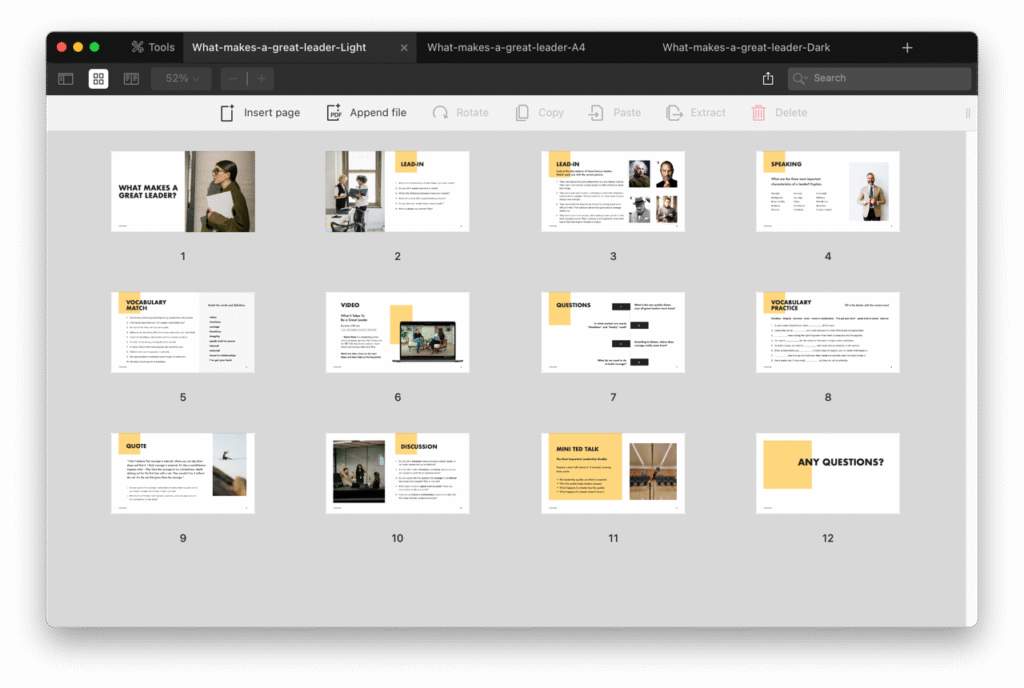
Task: Toggle the sidebar panel view icon
Action: pyautogui.click(x=66, y=78)
